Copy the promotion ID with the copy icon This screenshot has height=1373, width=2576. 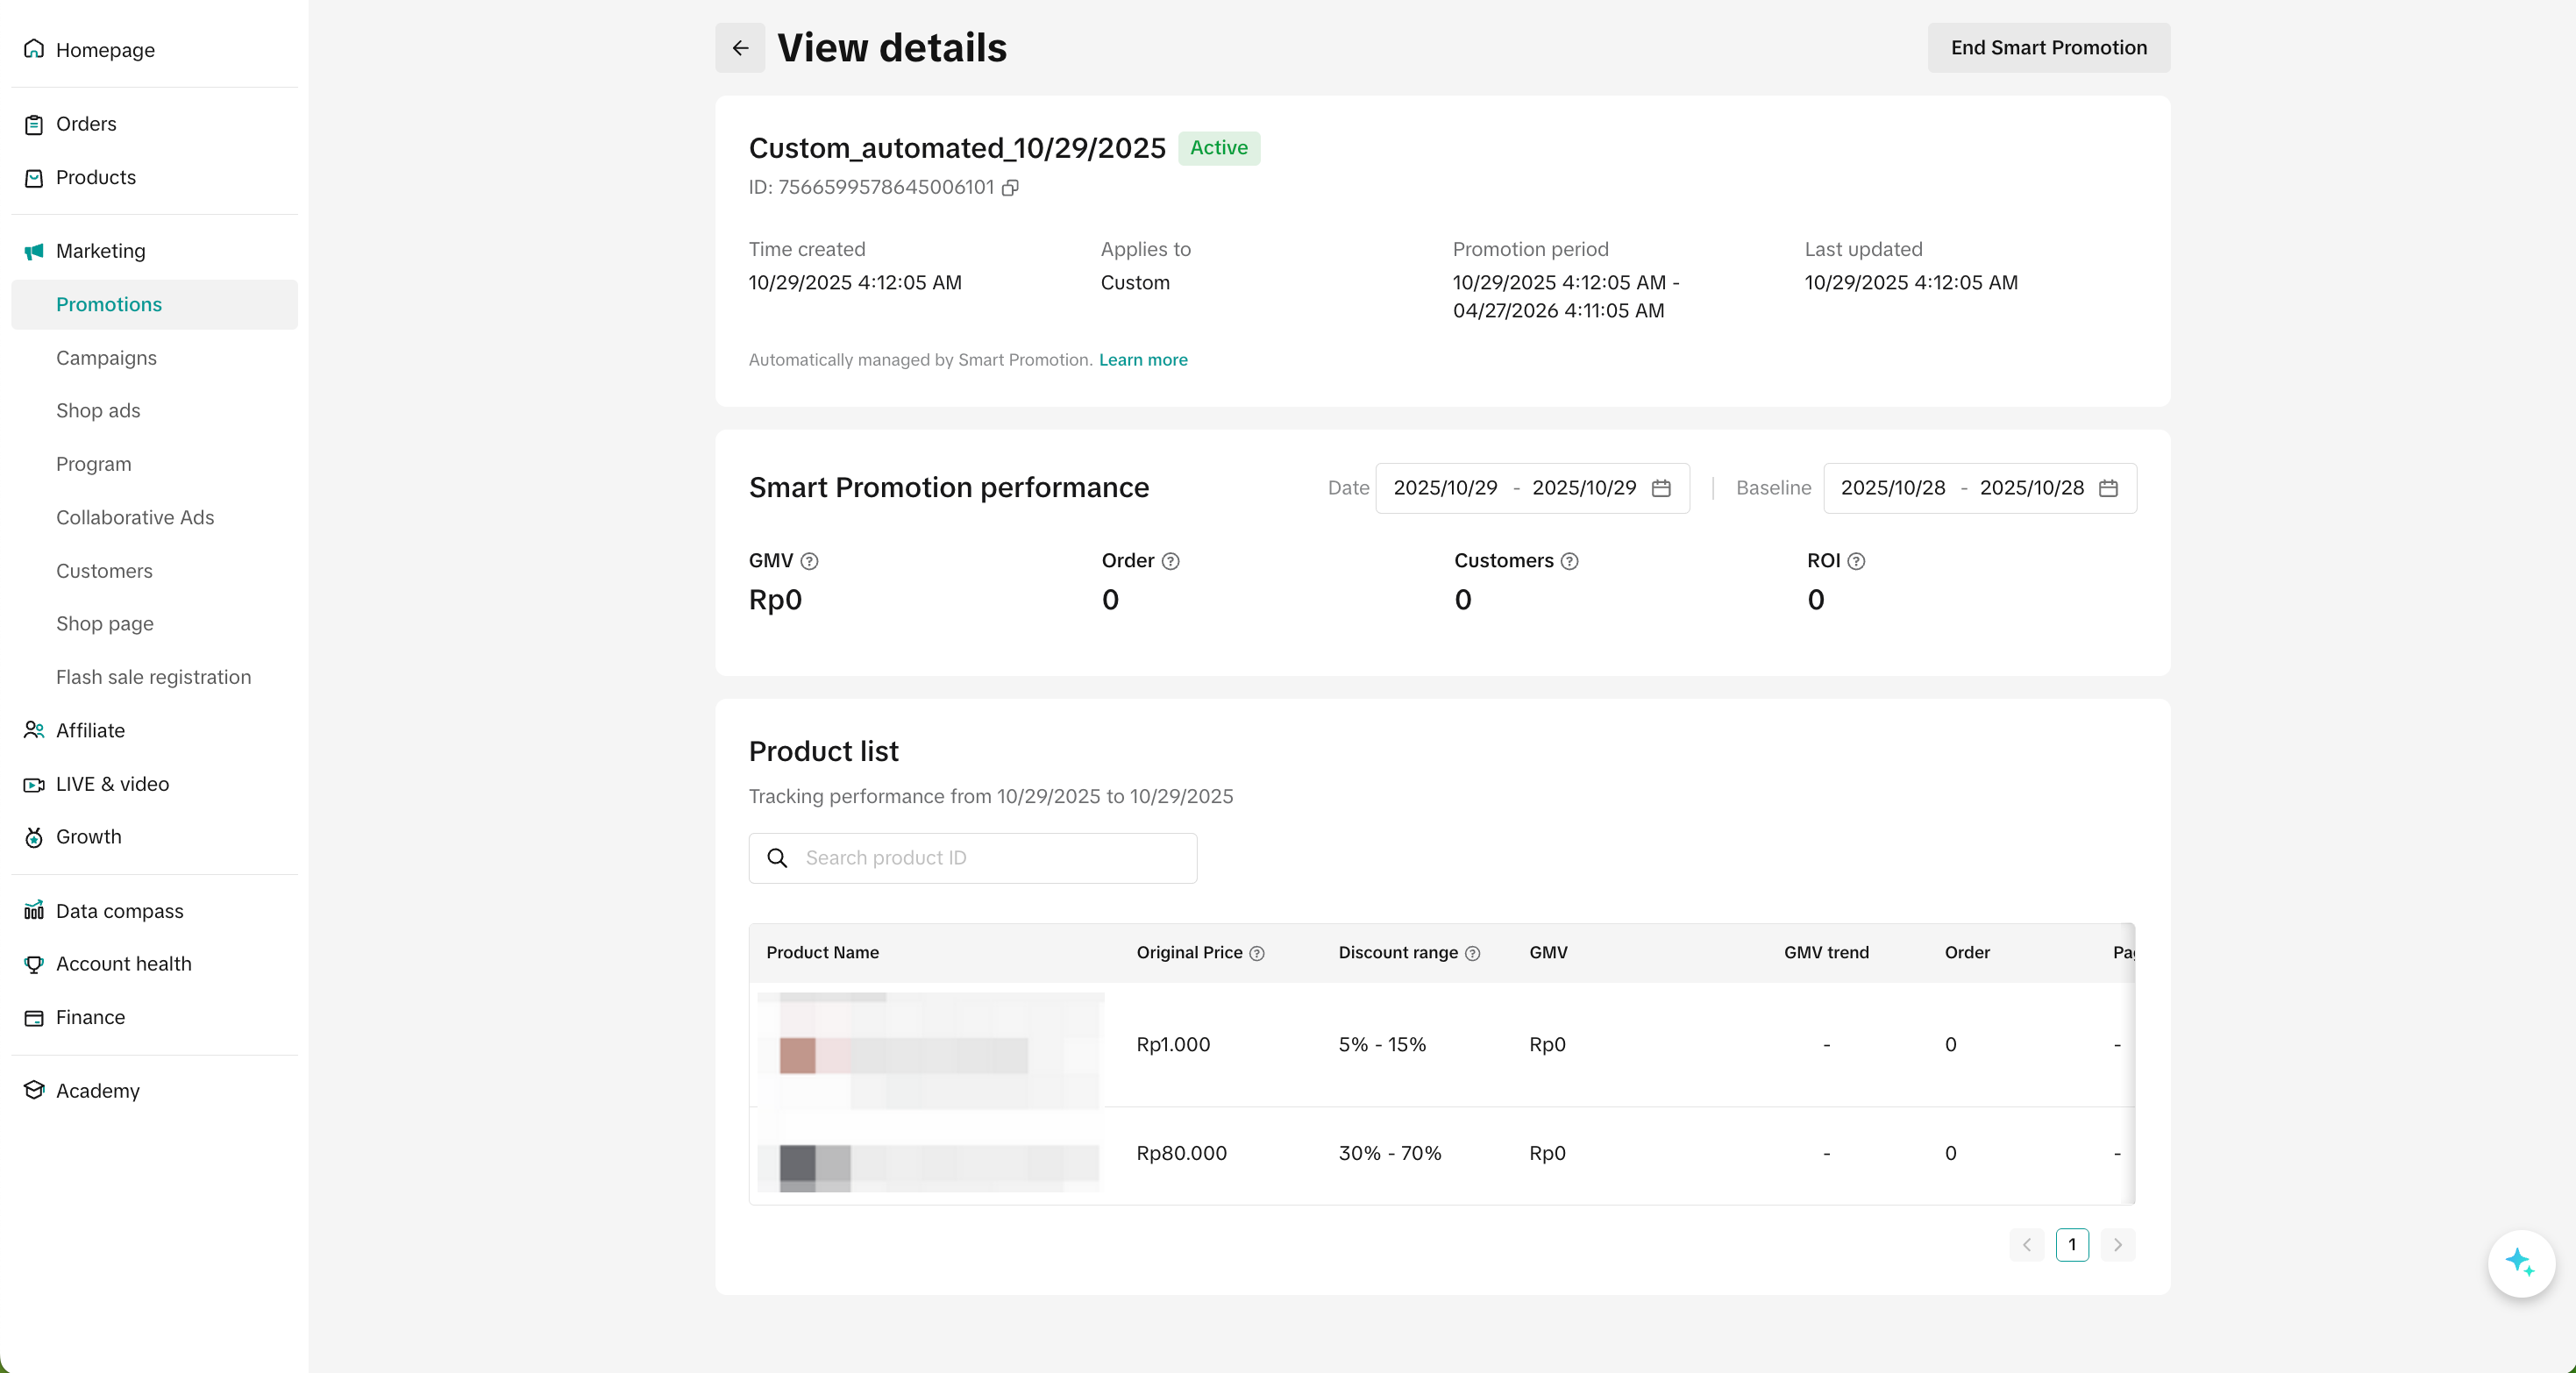pos(1010,188)
